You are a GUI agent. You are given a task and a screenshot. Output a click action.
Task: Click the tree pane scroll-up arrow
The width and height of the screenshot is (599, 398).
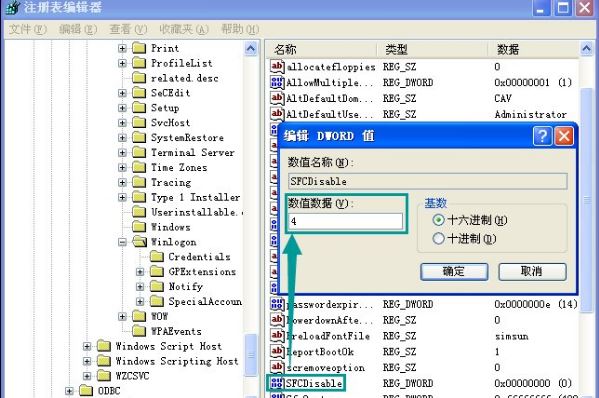coord(251,49)
